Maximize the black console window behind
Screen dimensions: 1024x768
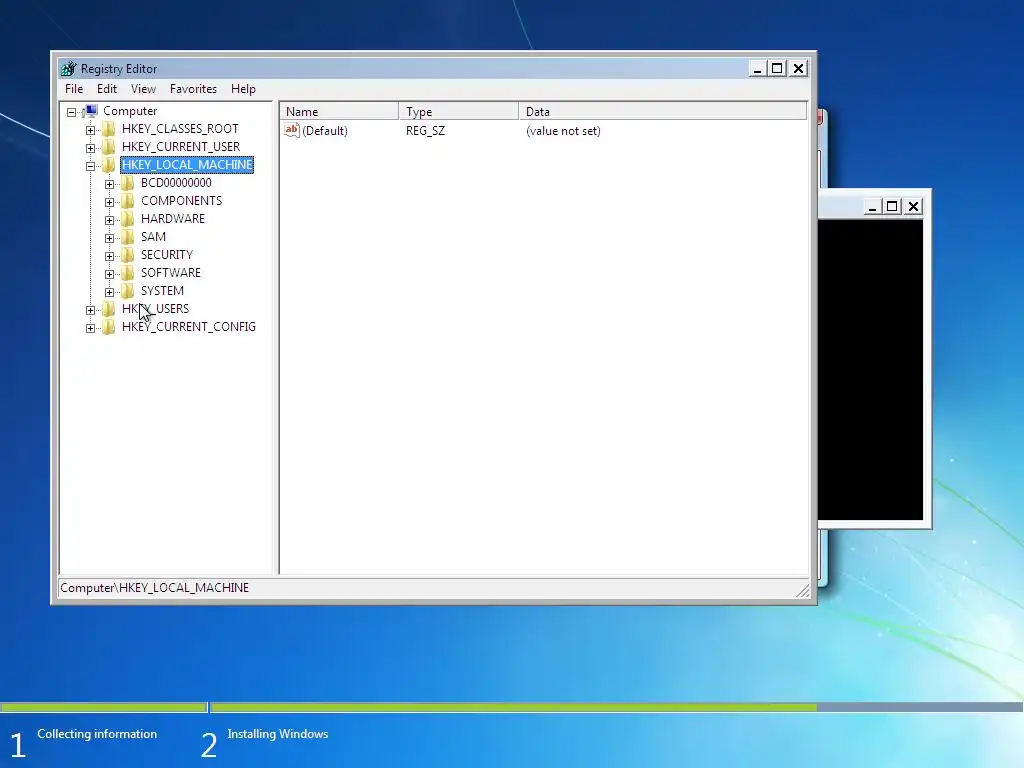coord(892,206)
